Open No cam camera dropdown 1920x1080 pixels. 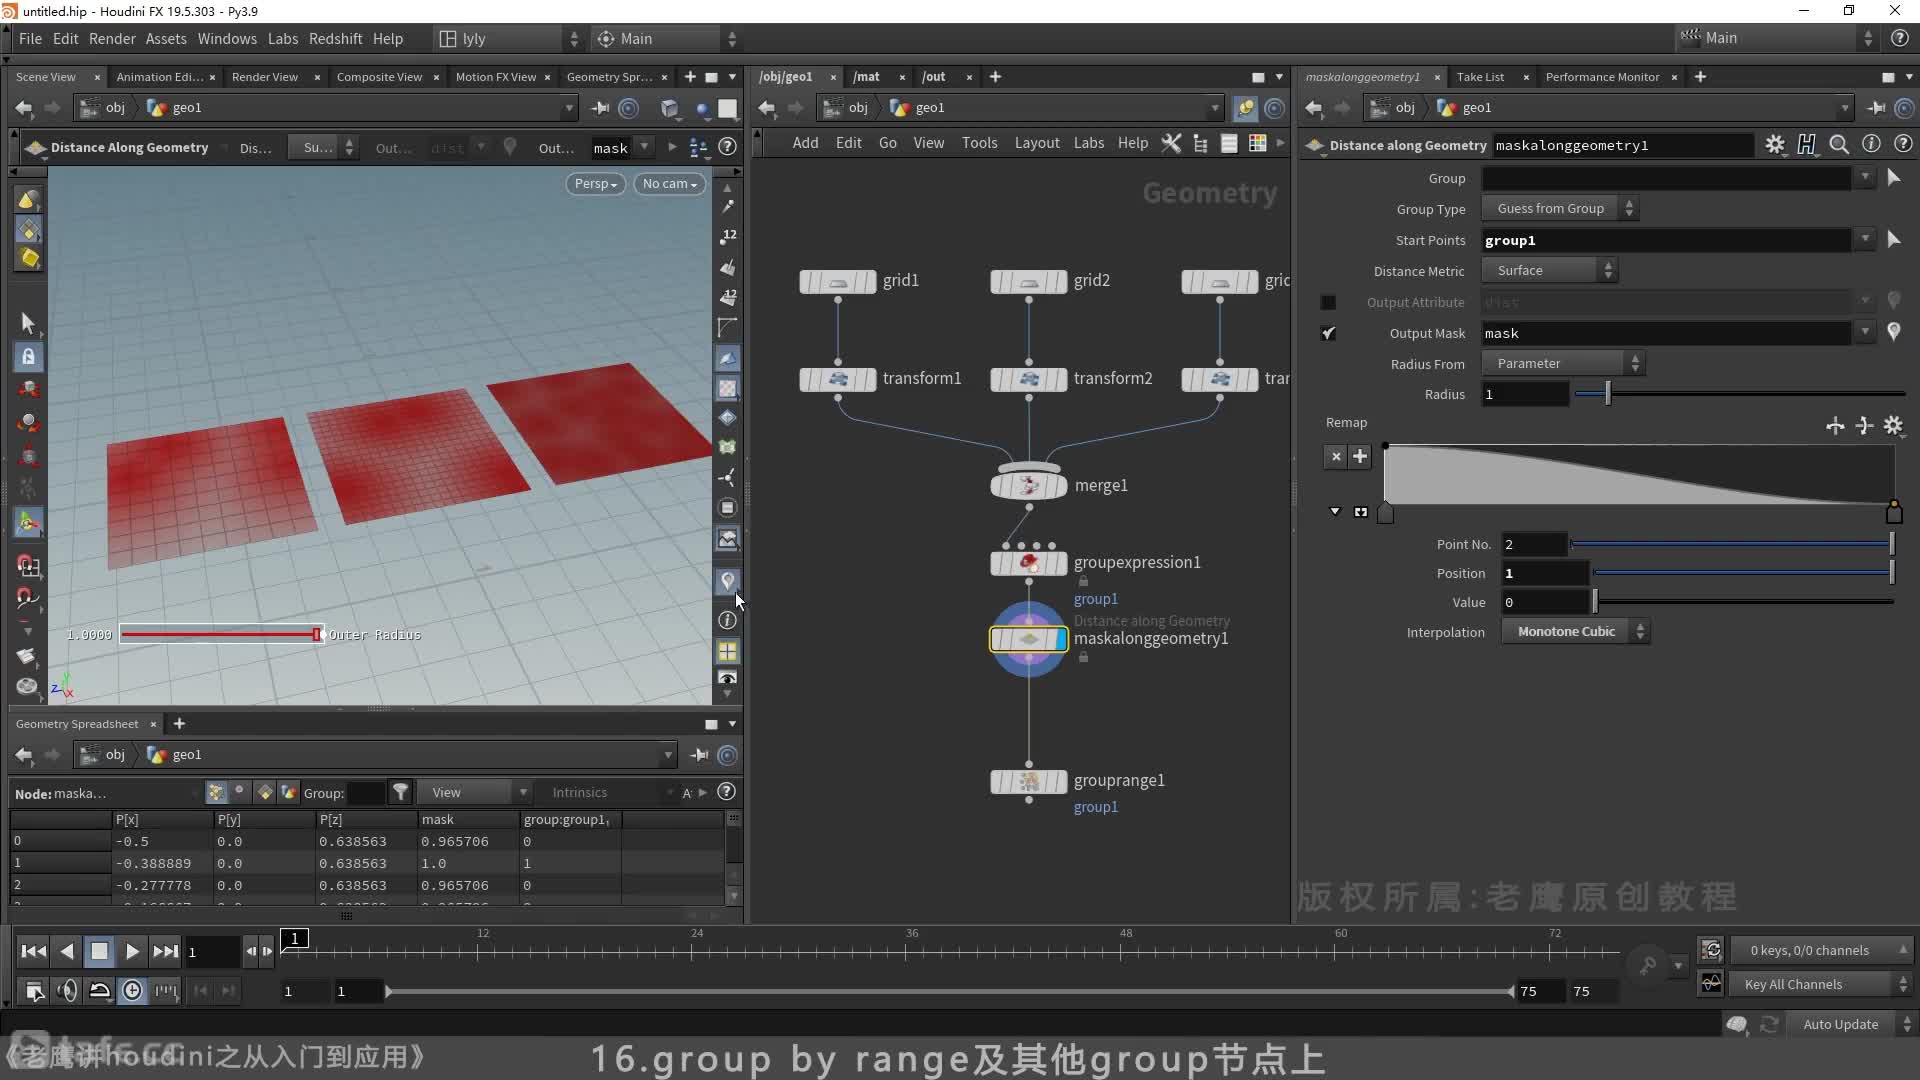pos(670,184)
